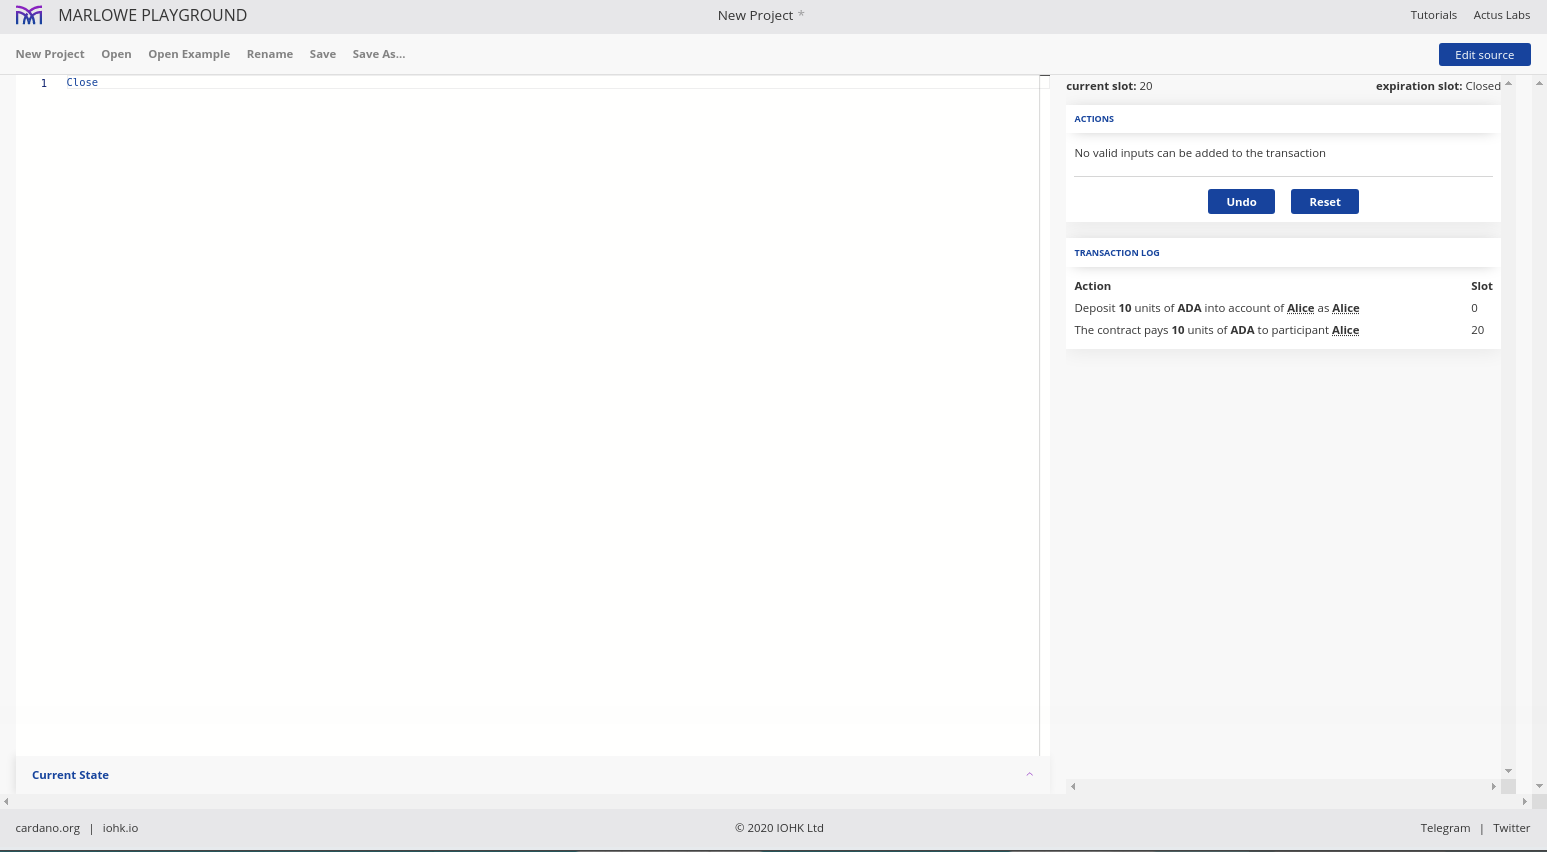Click slot value 0 in transaction log
Viewport: 1547px width, 852px height.
(x=1474, y=308)
